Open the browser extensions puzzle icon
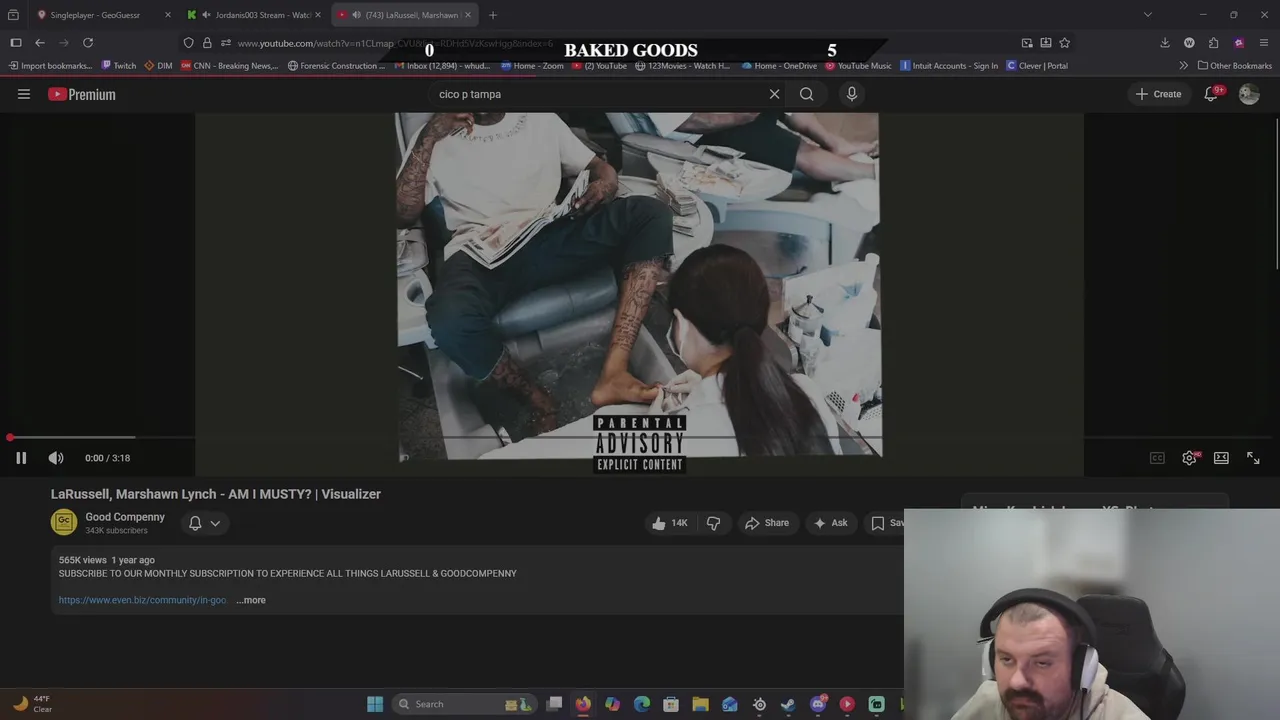The image size is (1280, 720). [x=1213, y=43]
